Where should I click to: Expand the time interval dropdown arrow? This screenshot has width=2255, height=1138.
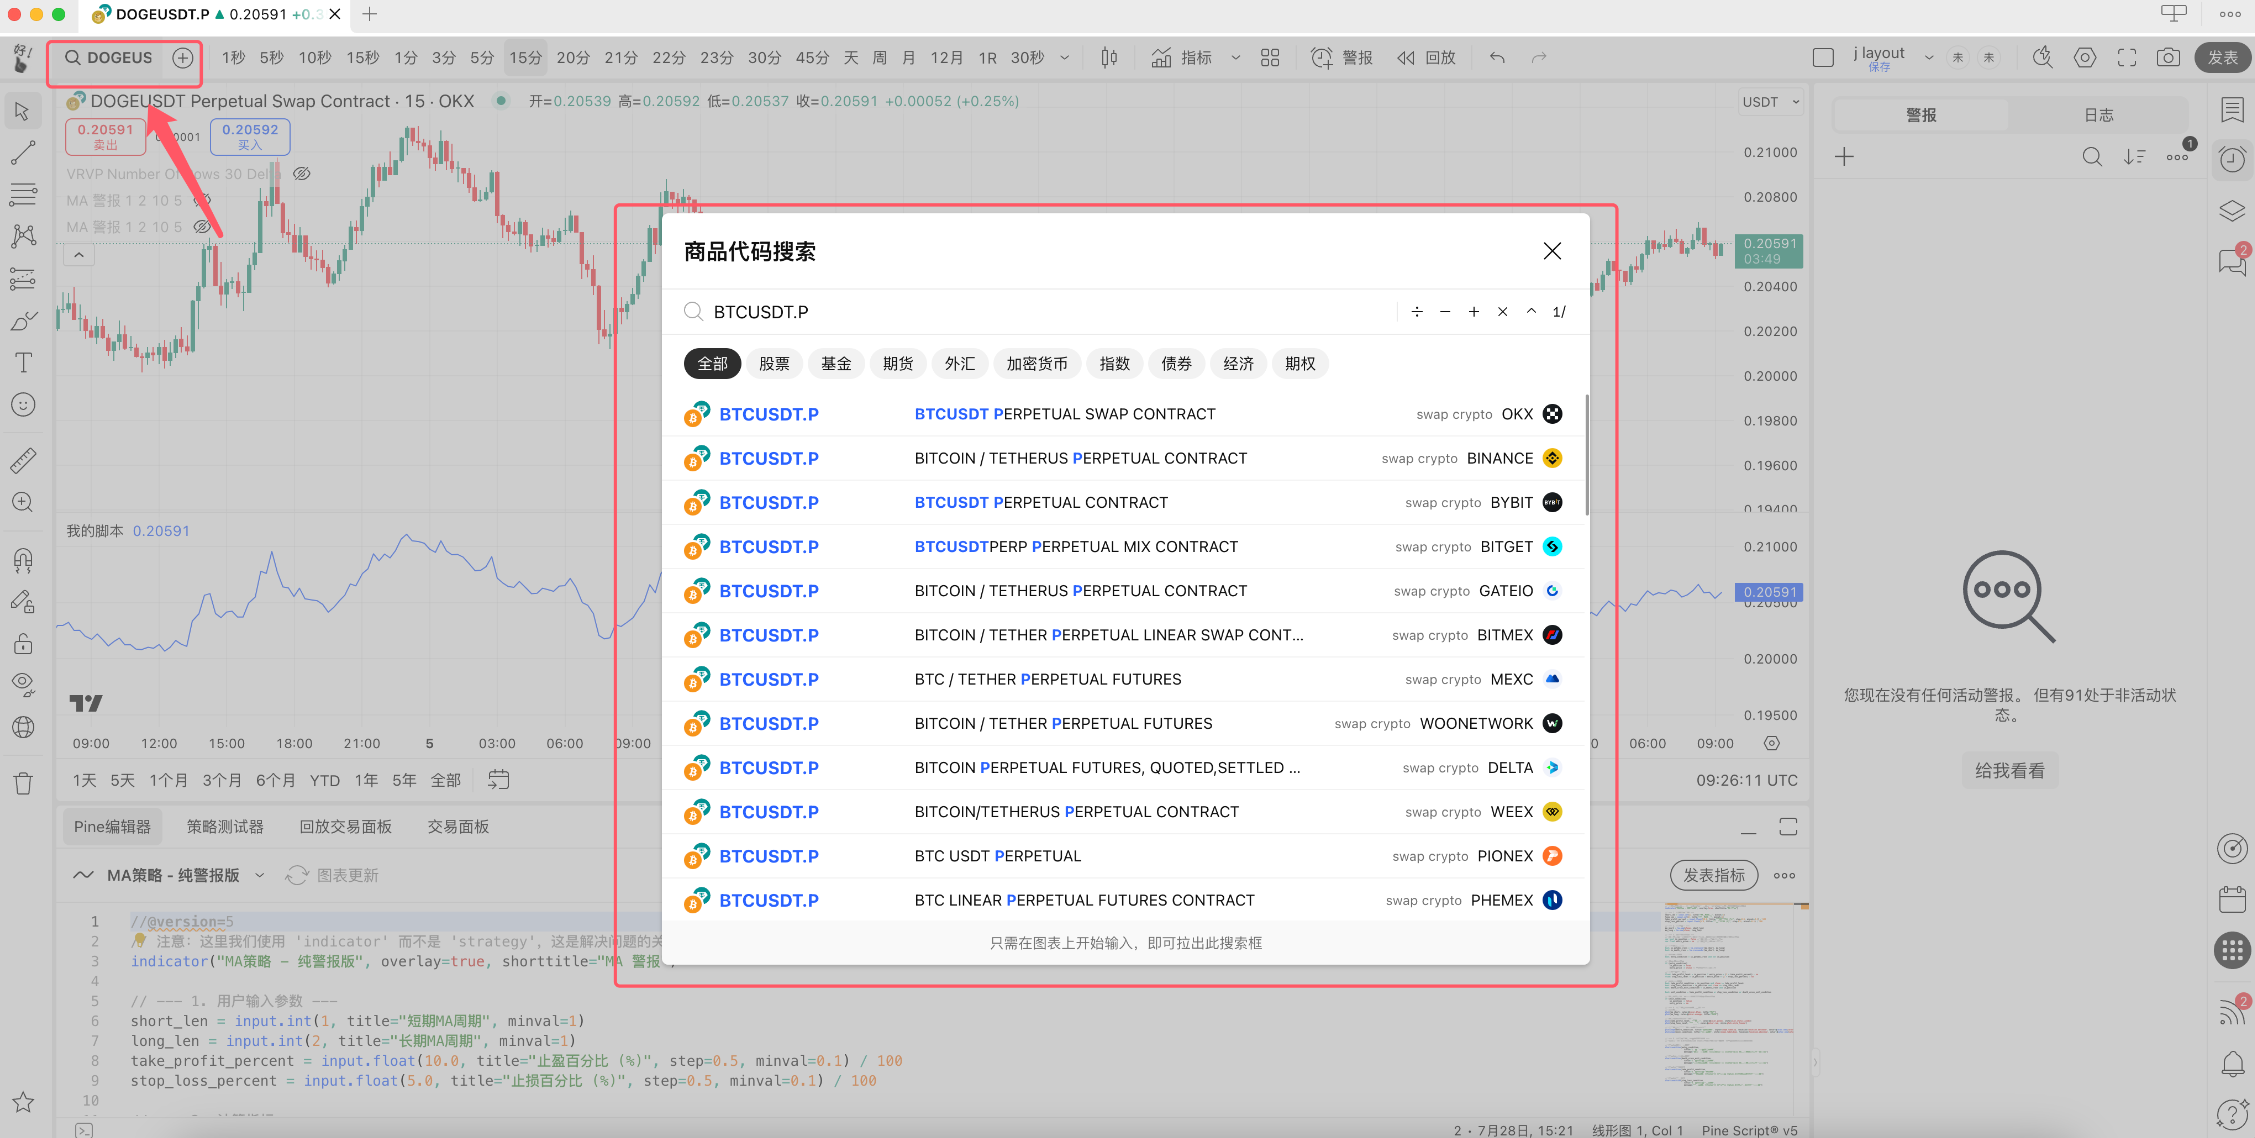tap(1065, 58)
